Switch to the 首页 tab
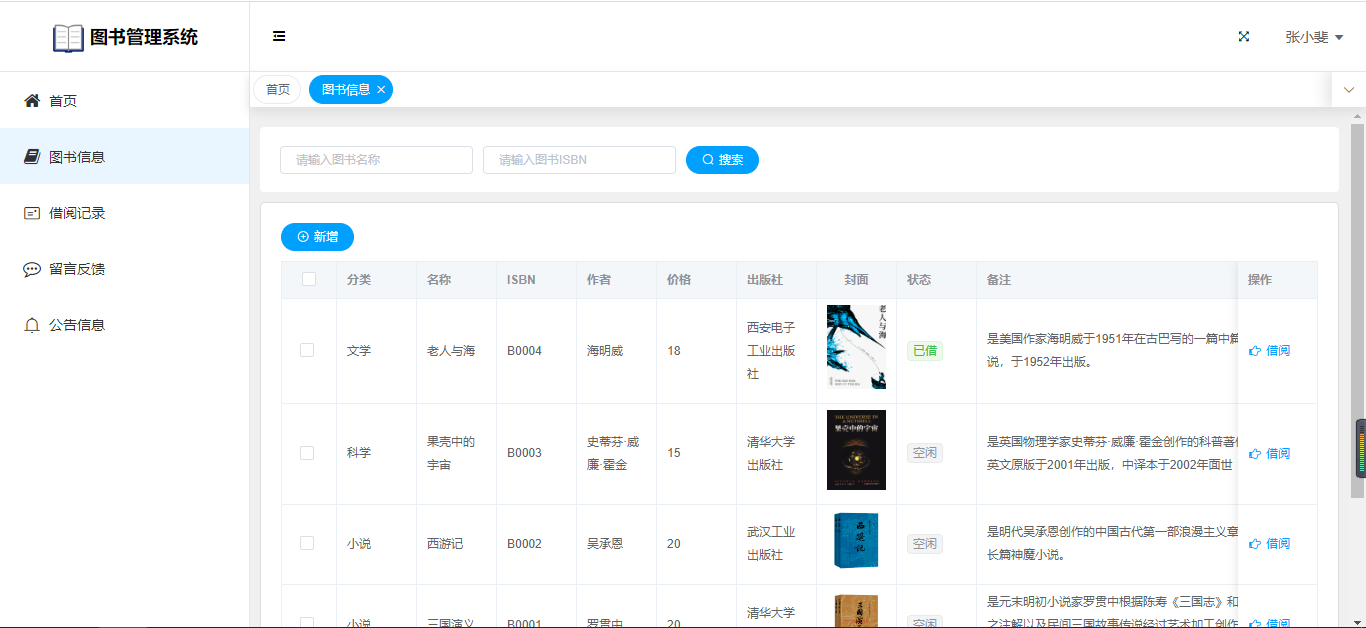 click(277, 90)
